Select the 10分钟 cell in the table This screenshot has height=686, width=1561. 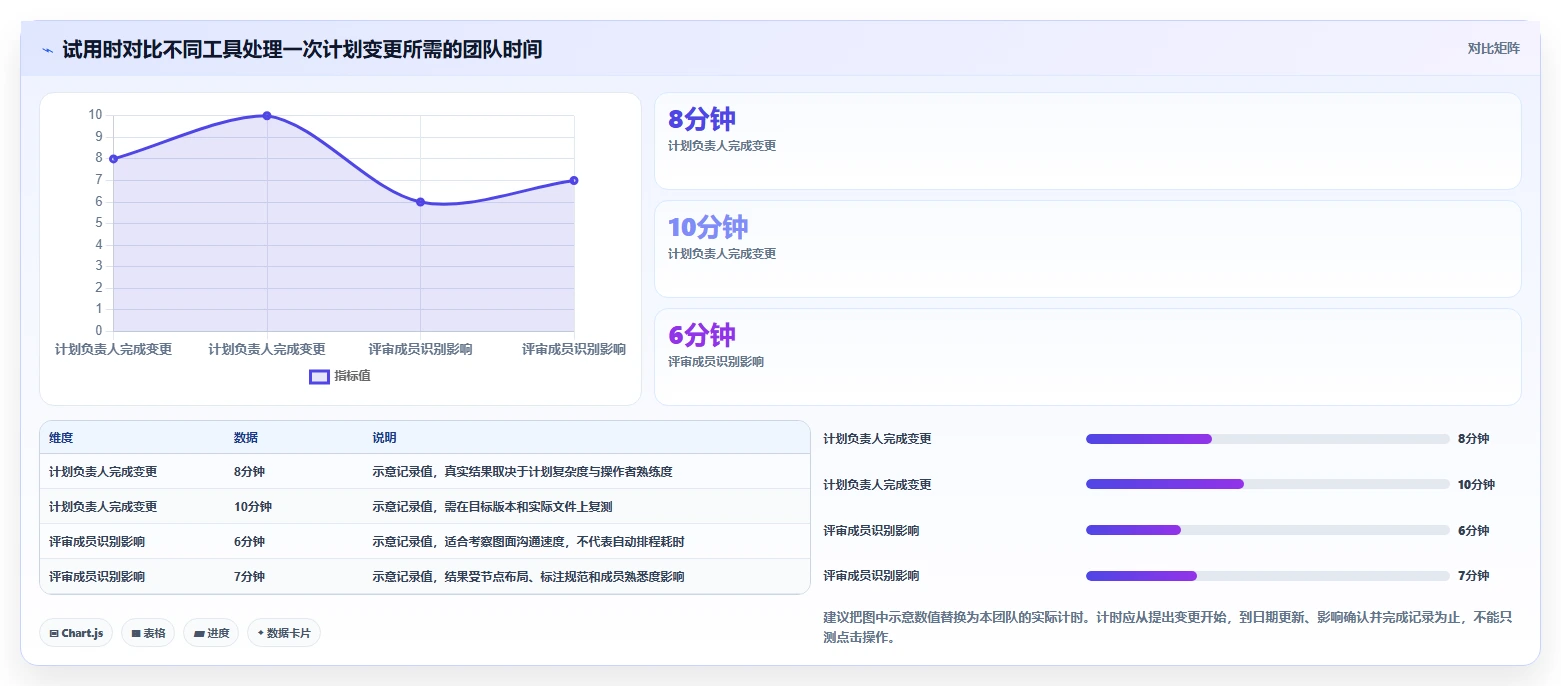253,507
